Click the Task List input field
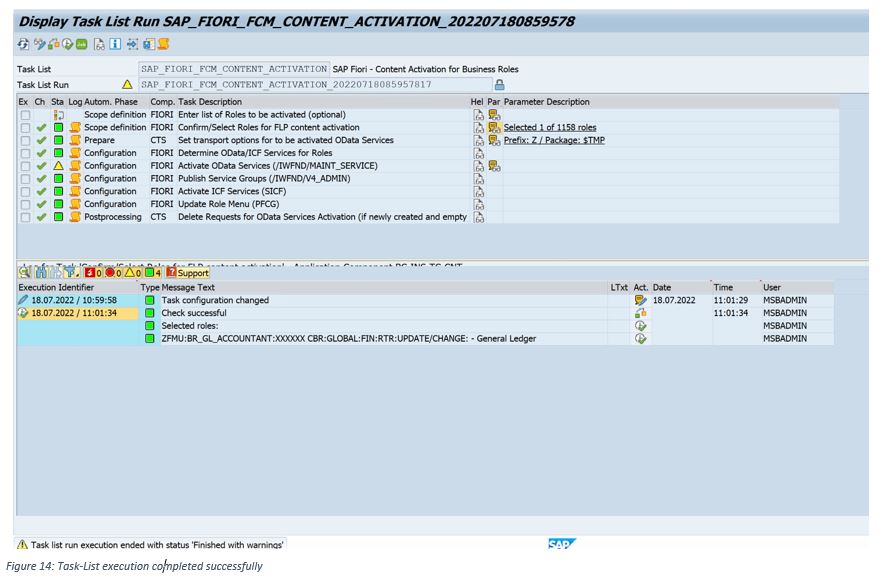Screen dimensions: 889x576 pyautogui.click(x=234, y=69)
